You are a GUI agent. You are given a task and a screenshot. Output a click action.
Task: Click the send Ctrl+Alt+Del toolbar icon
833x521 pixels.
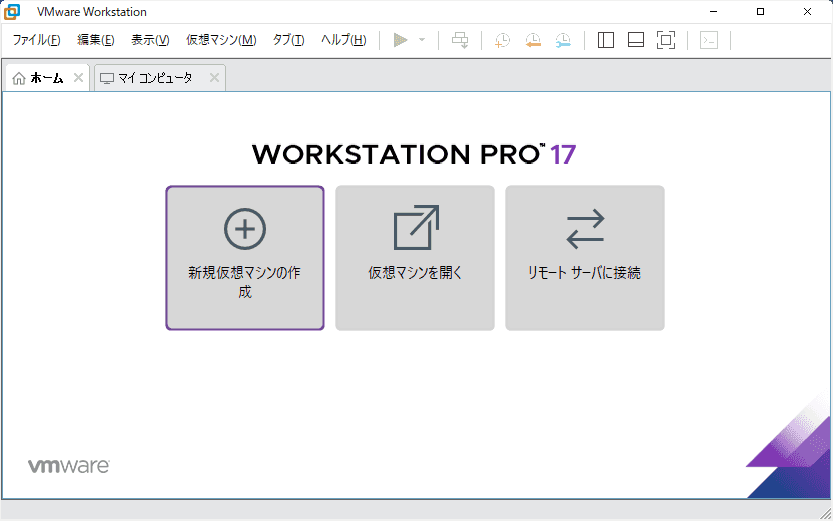tap(460, 40)
